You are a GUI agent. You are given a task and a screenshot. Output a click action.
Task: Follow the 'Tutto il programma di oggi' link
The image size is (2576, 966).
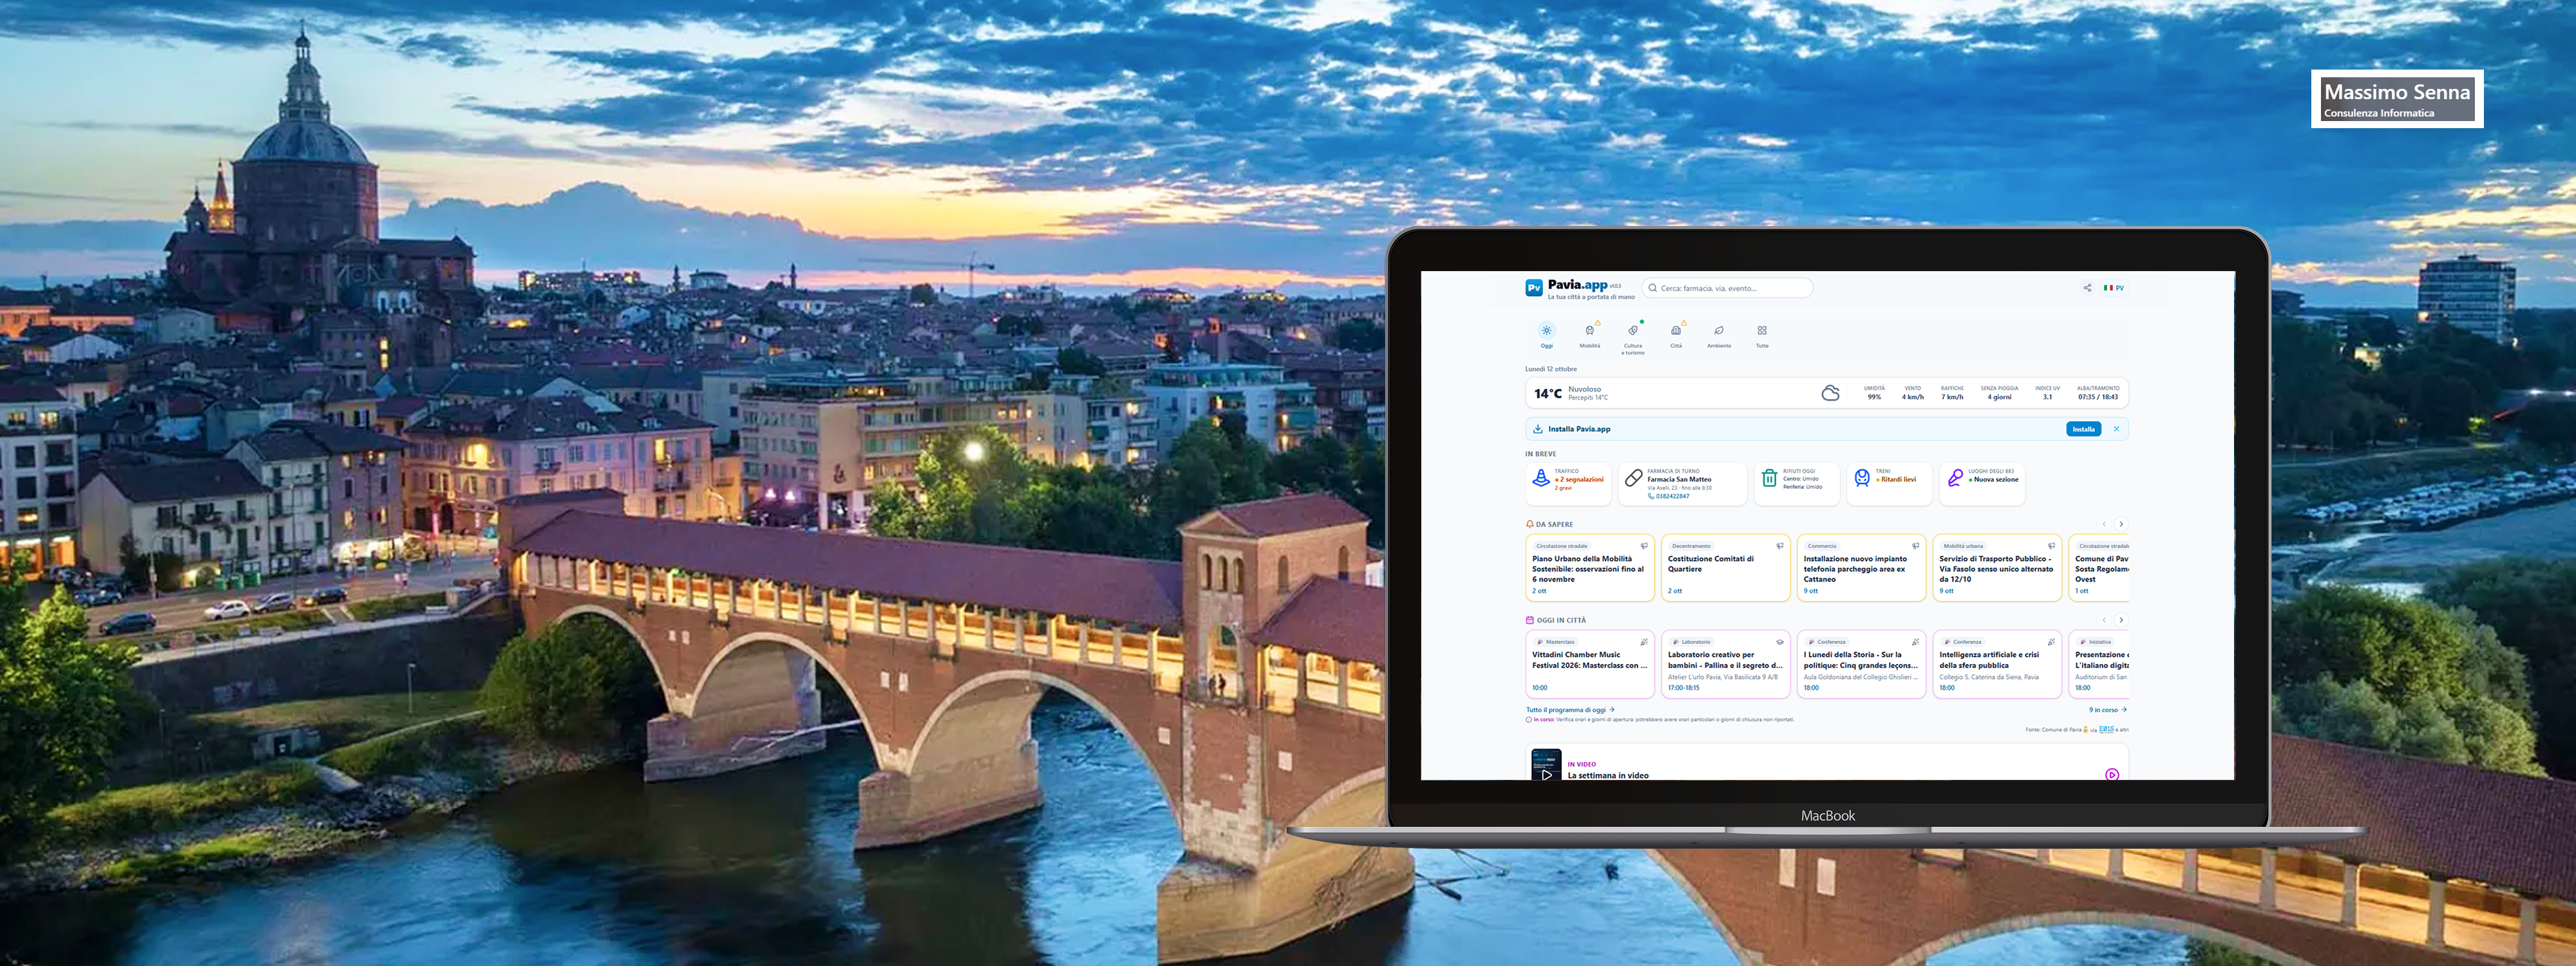click(x=1570, y=710)
